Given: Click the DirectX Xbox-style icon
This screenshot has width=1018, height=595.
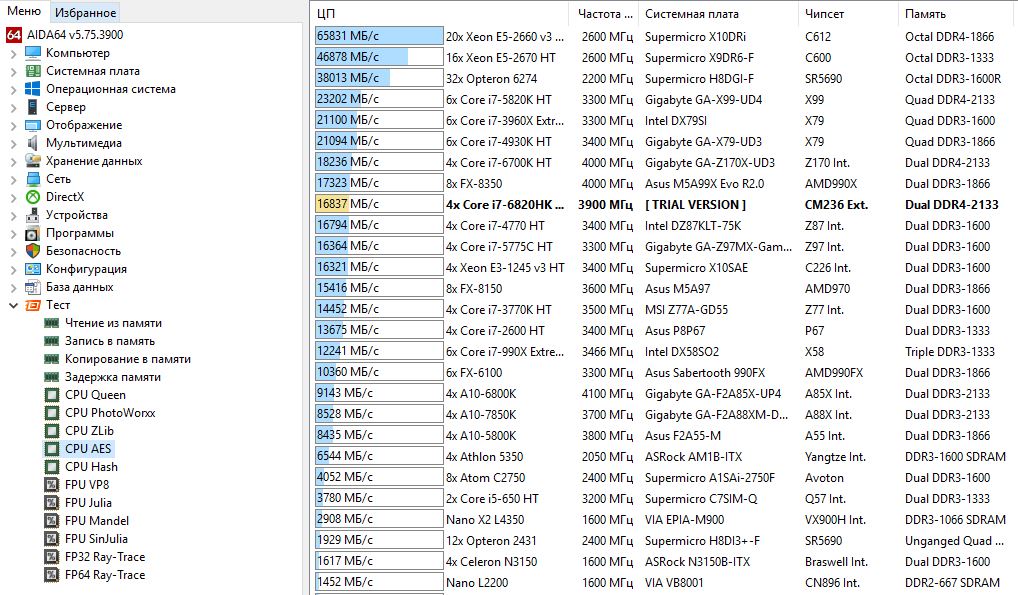Looking at the screenshot, I should tap(32, 197).
